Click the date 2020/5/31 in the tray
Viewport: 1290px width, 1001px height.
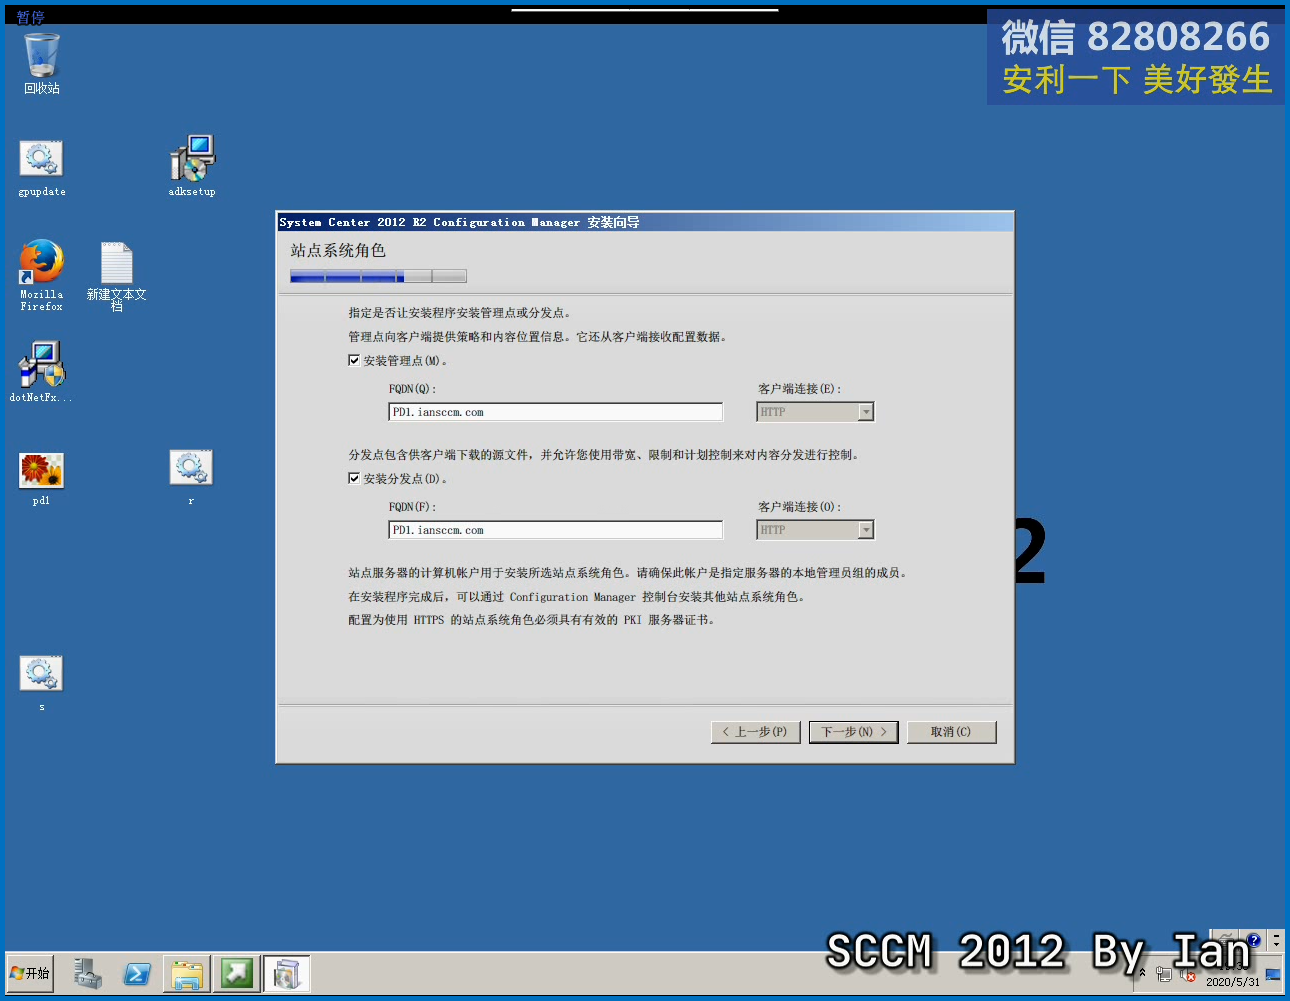click(x=1232, y=982)
